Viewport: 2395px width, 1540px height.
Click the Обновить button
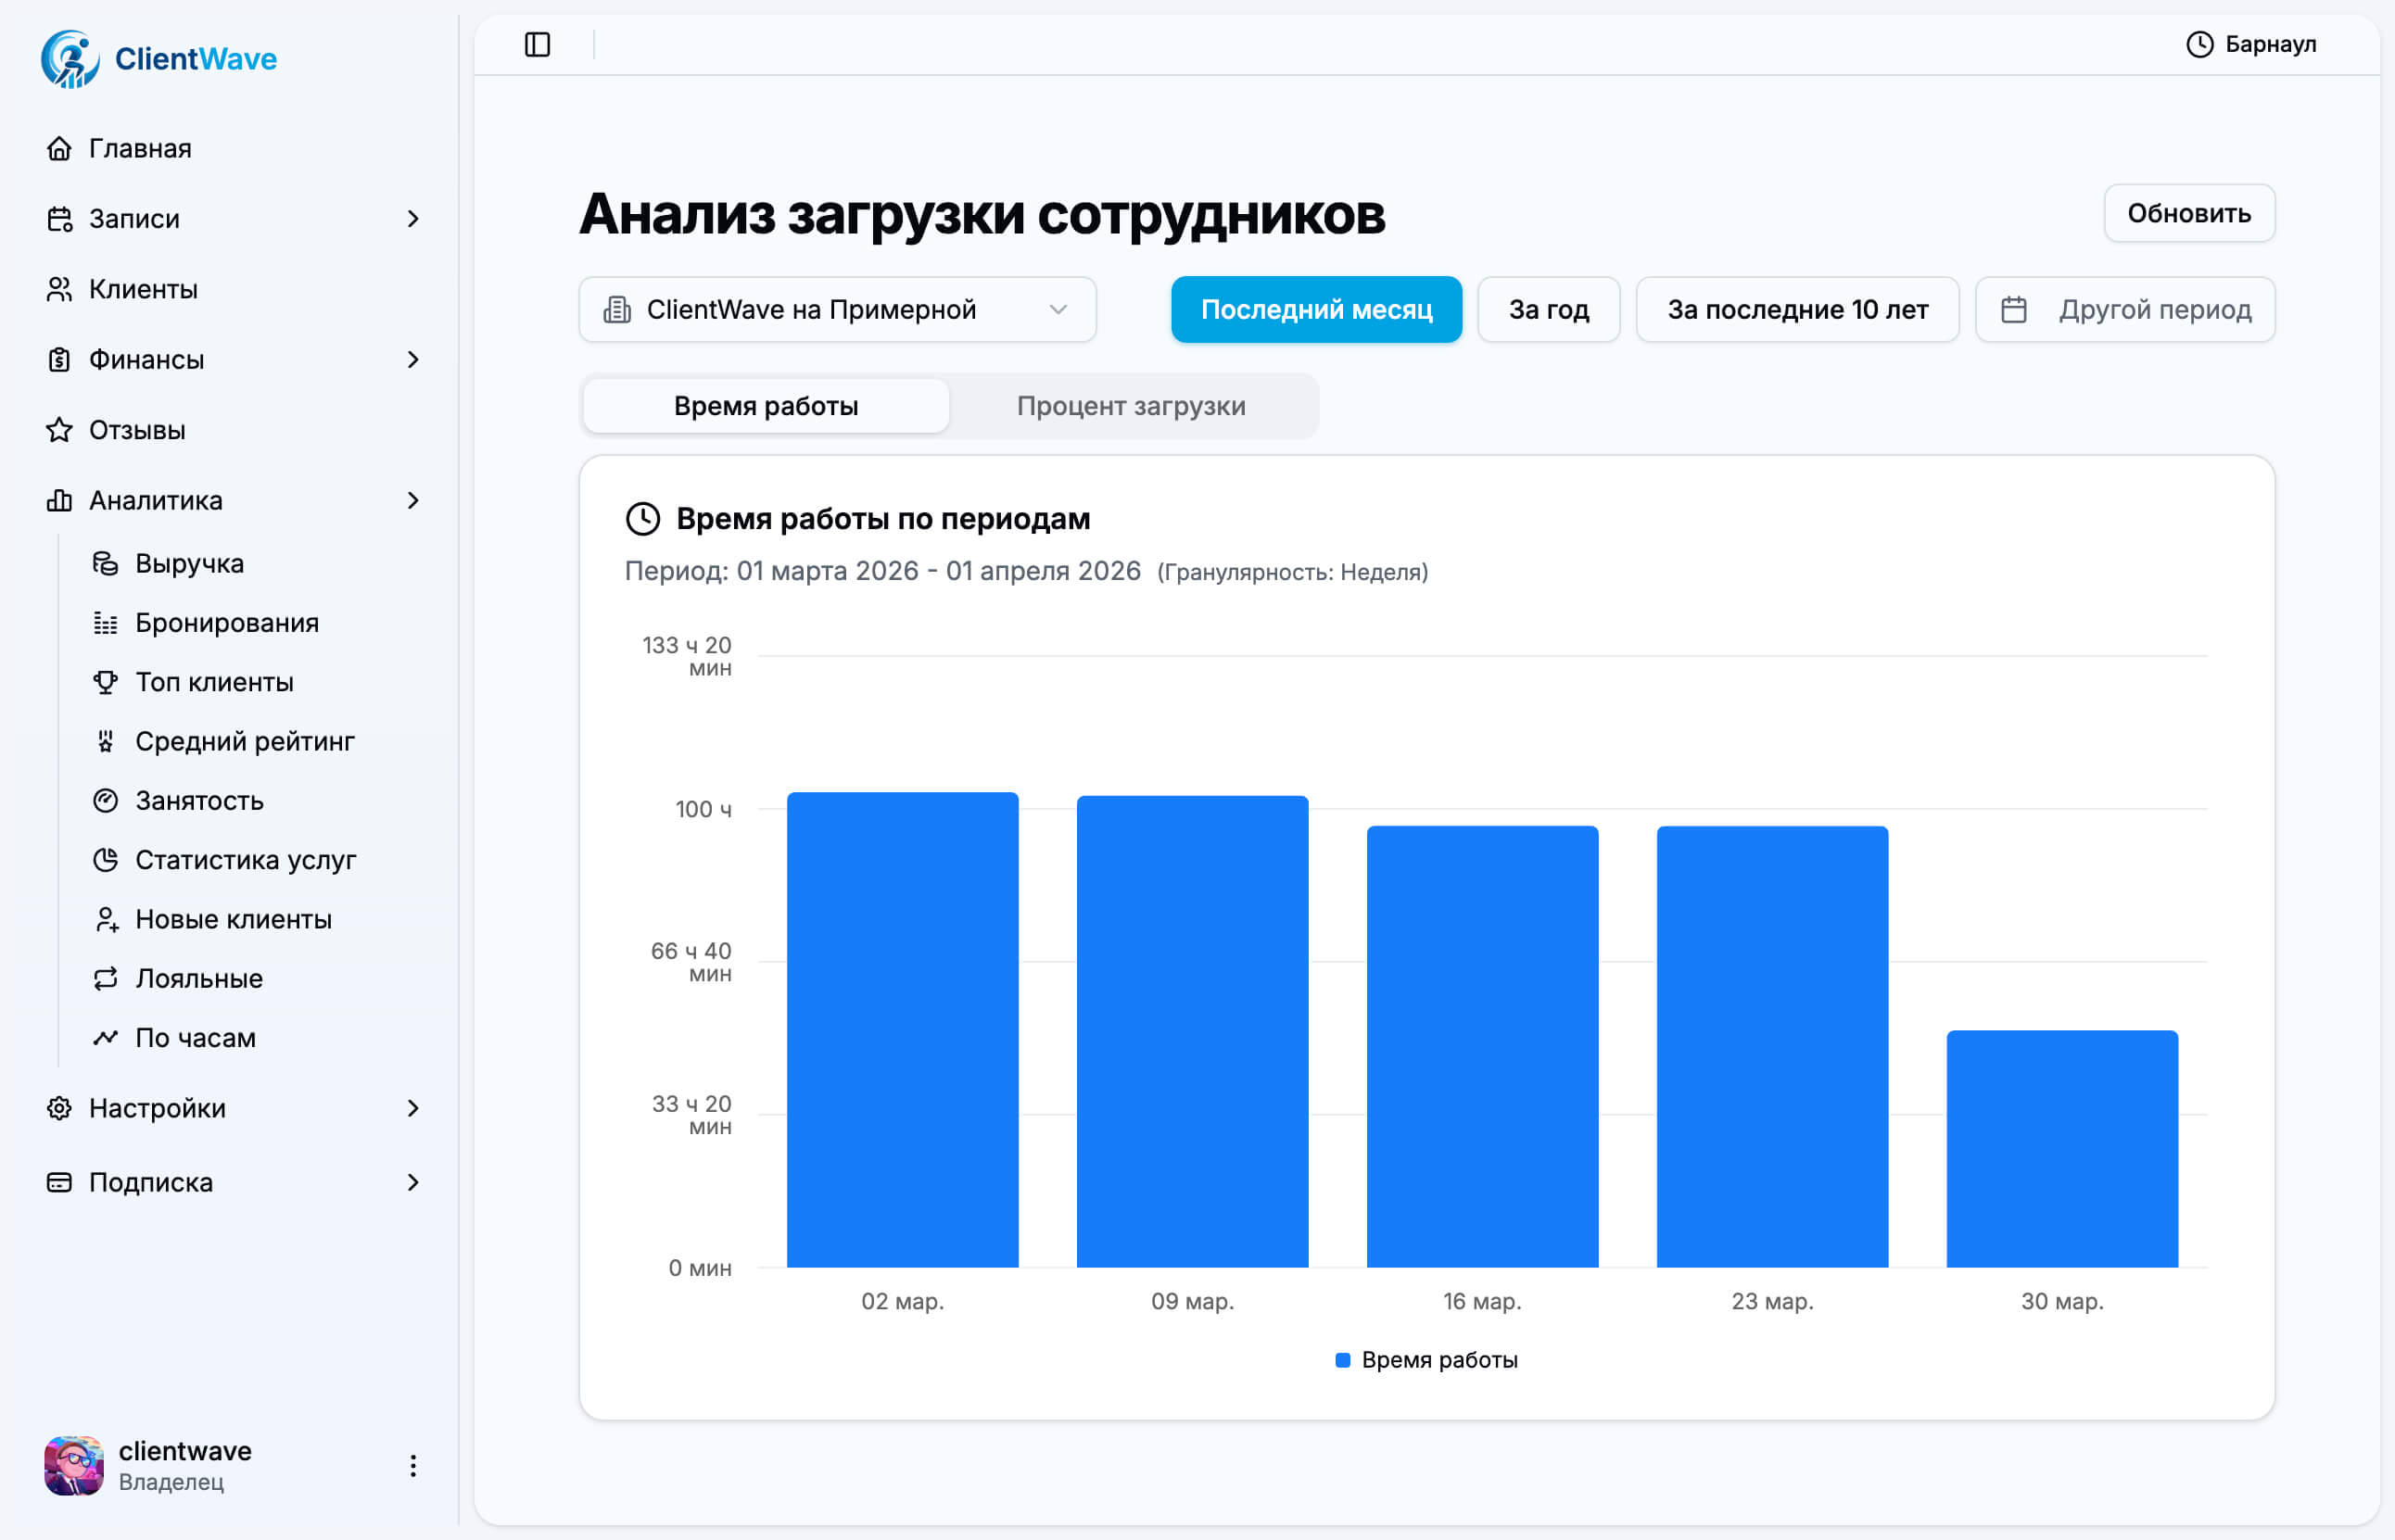click(2189, 213)
